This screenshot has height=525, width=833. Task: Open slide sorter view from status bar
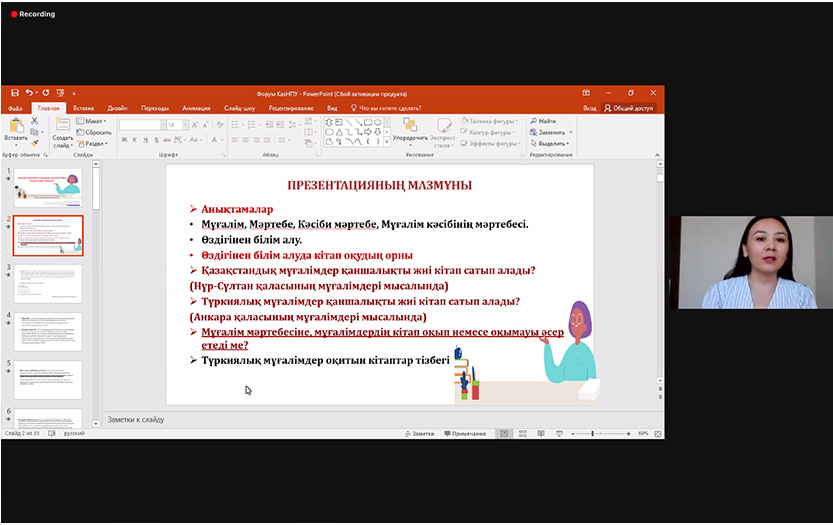tap(522, 434)
